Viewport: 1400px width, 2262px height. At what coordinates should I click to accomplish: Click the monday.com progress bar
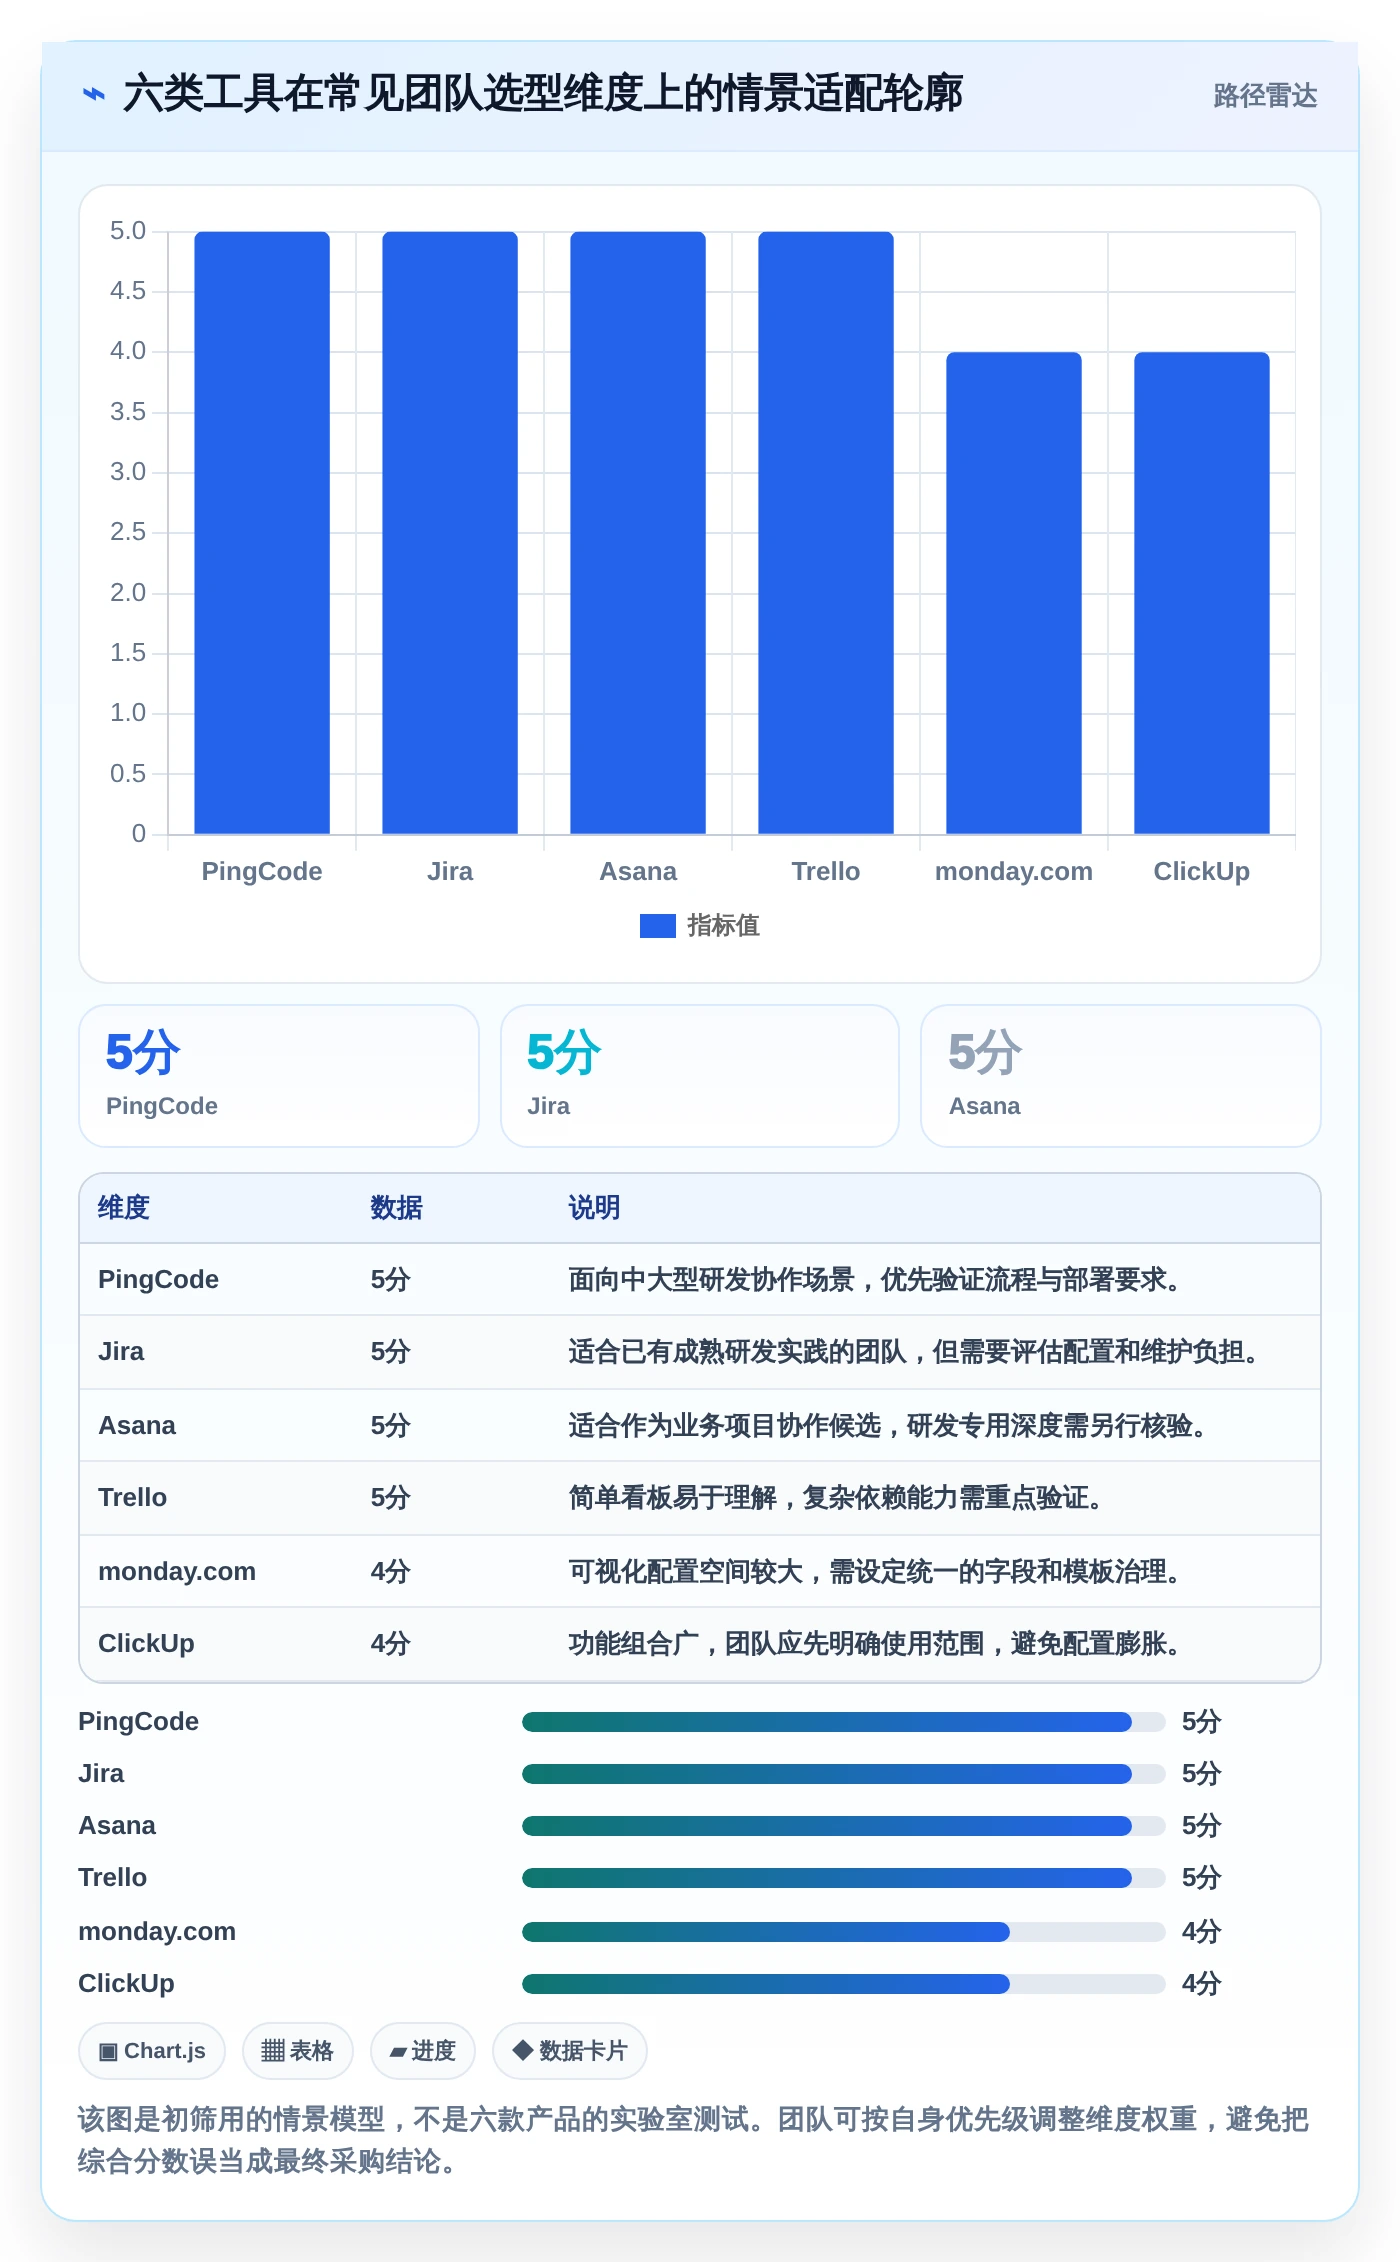click(844, 1932)
